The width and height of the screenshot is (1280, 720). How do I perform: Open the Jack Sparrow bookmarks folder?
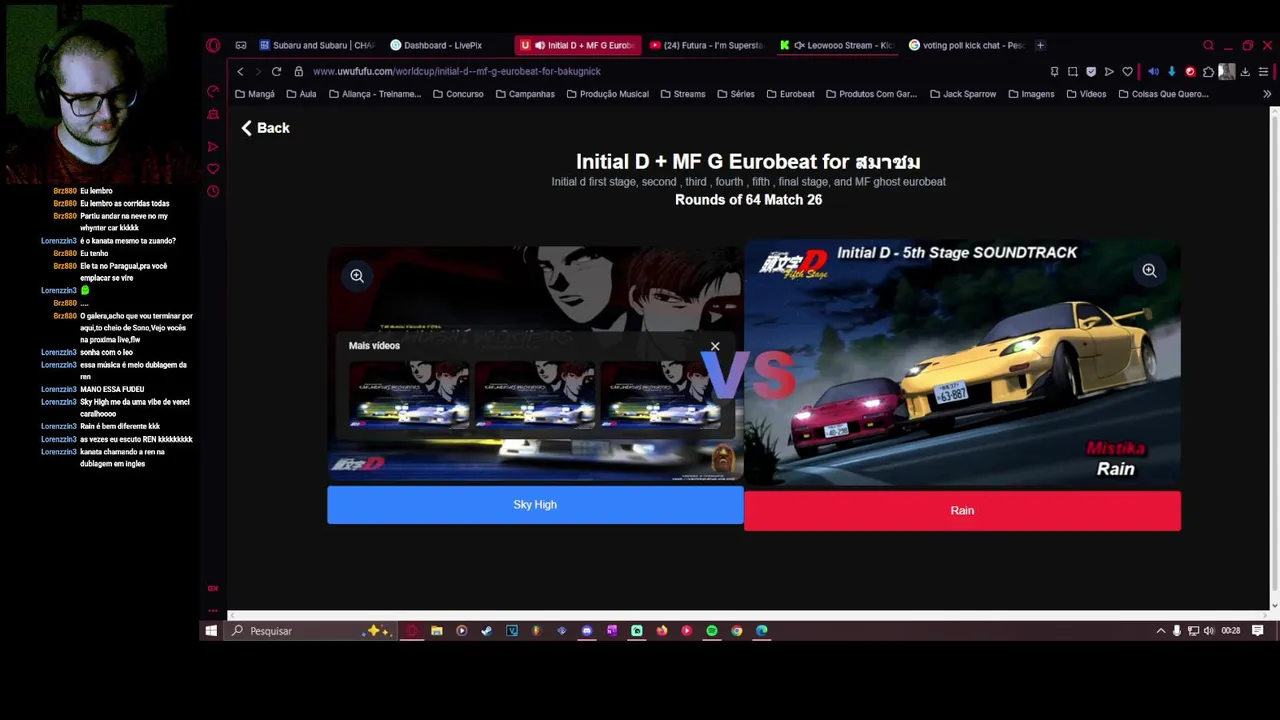(963, 94)
